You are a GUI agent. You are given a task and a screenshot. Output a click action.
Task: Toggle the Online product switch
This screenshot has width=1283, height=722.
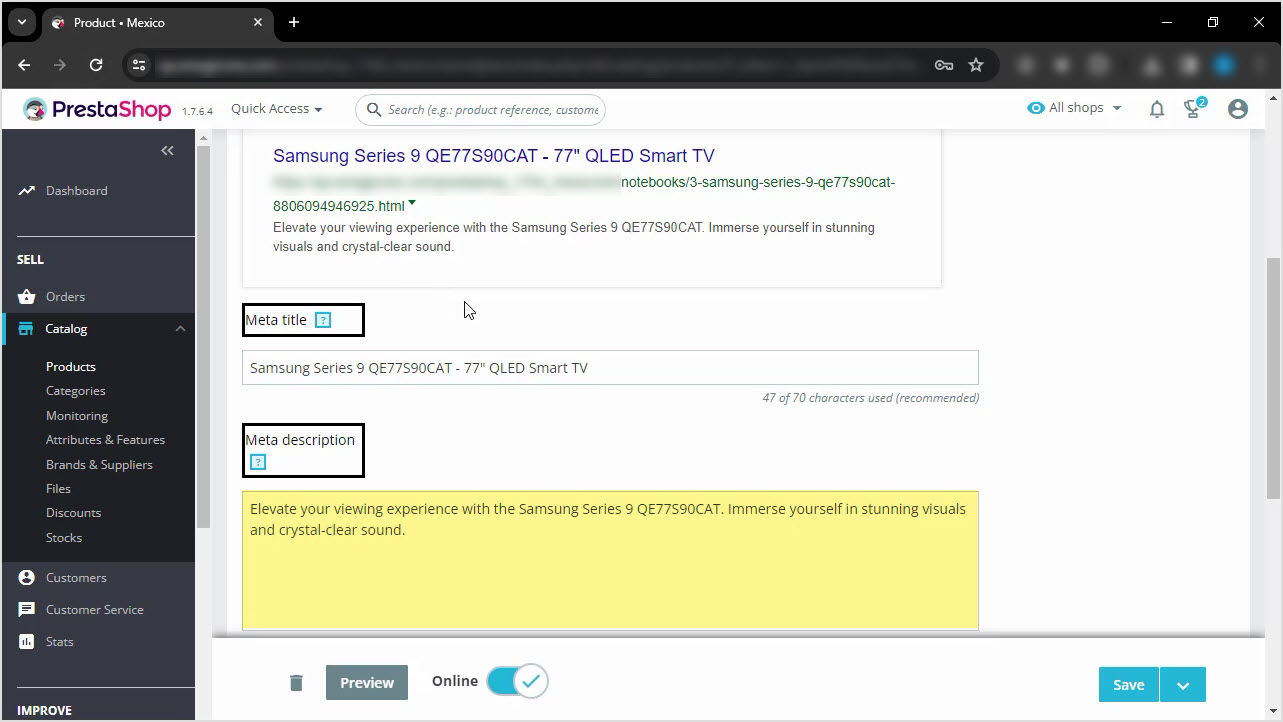tap(517, 682)
